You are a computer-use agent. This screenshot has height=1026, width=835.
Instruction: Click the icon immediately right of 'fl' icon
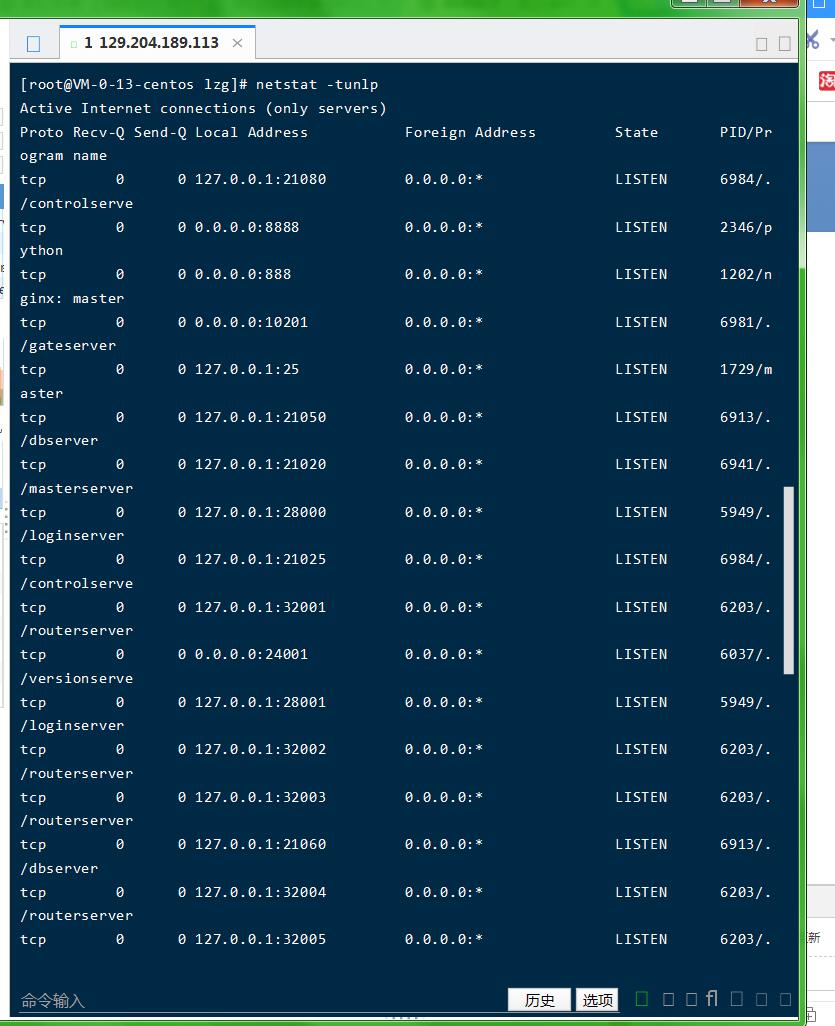tap(737, 999)
